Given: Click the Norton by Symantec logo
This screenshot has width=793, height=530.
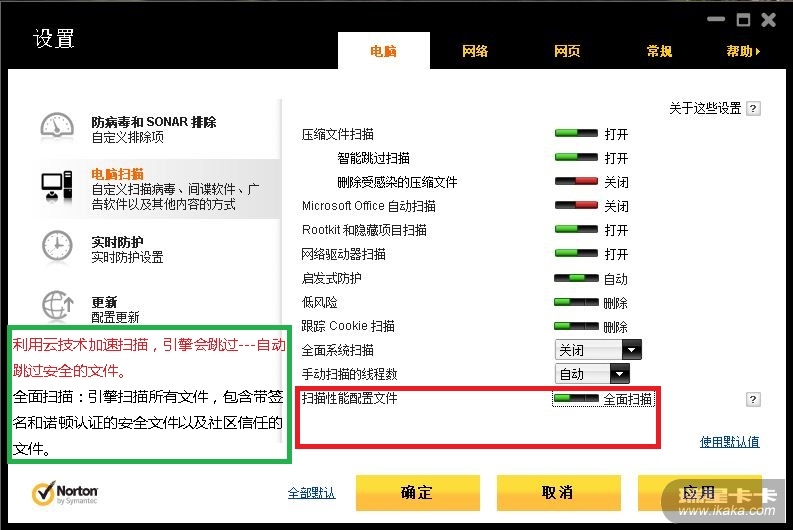Looking at the screenshot, I should coord(65,493).
